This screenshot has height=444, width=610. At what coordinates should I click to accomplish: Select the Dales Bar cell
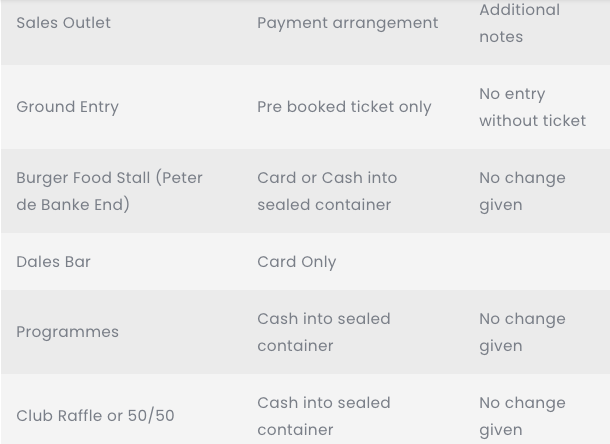coord(53,261)
